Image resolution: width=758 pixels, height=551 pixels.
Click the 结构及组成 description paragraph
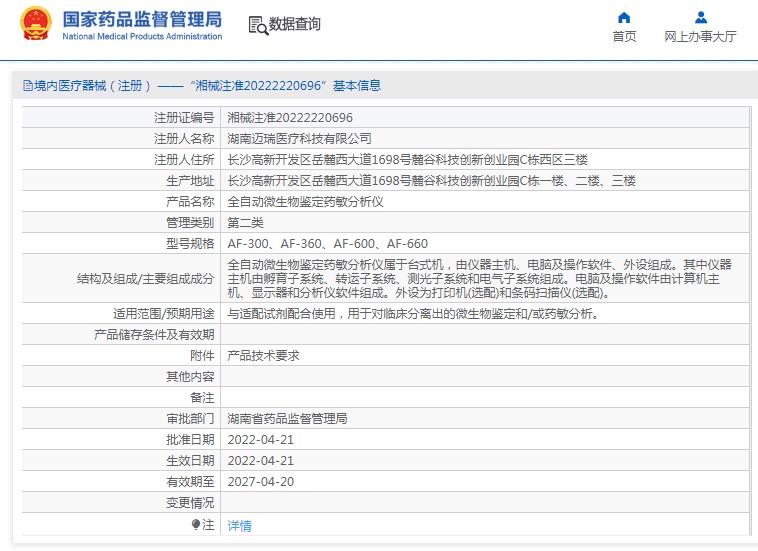480,278
